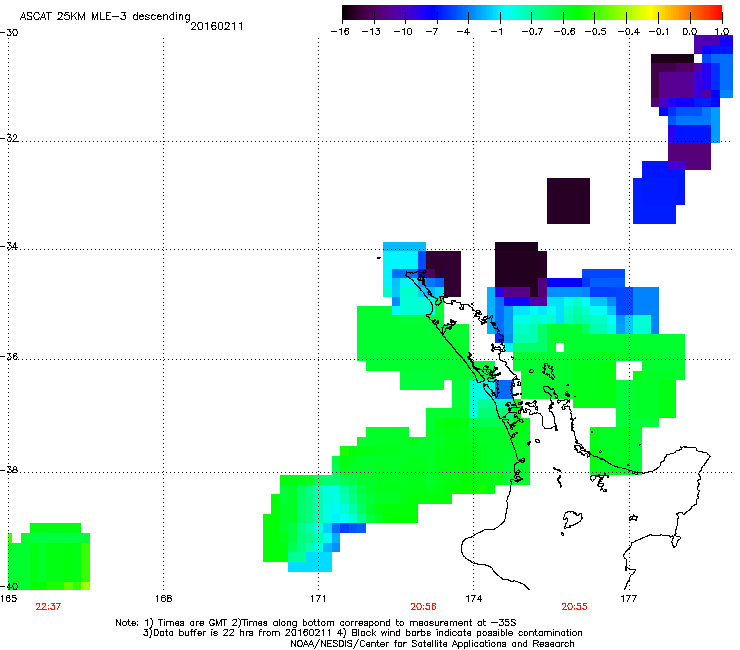The width and height of the screenshot is (740, 650).
Task: Click the 1.0 color bar tick label
Action: pos(722,32)
